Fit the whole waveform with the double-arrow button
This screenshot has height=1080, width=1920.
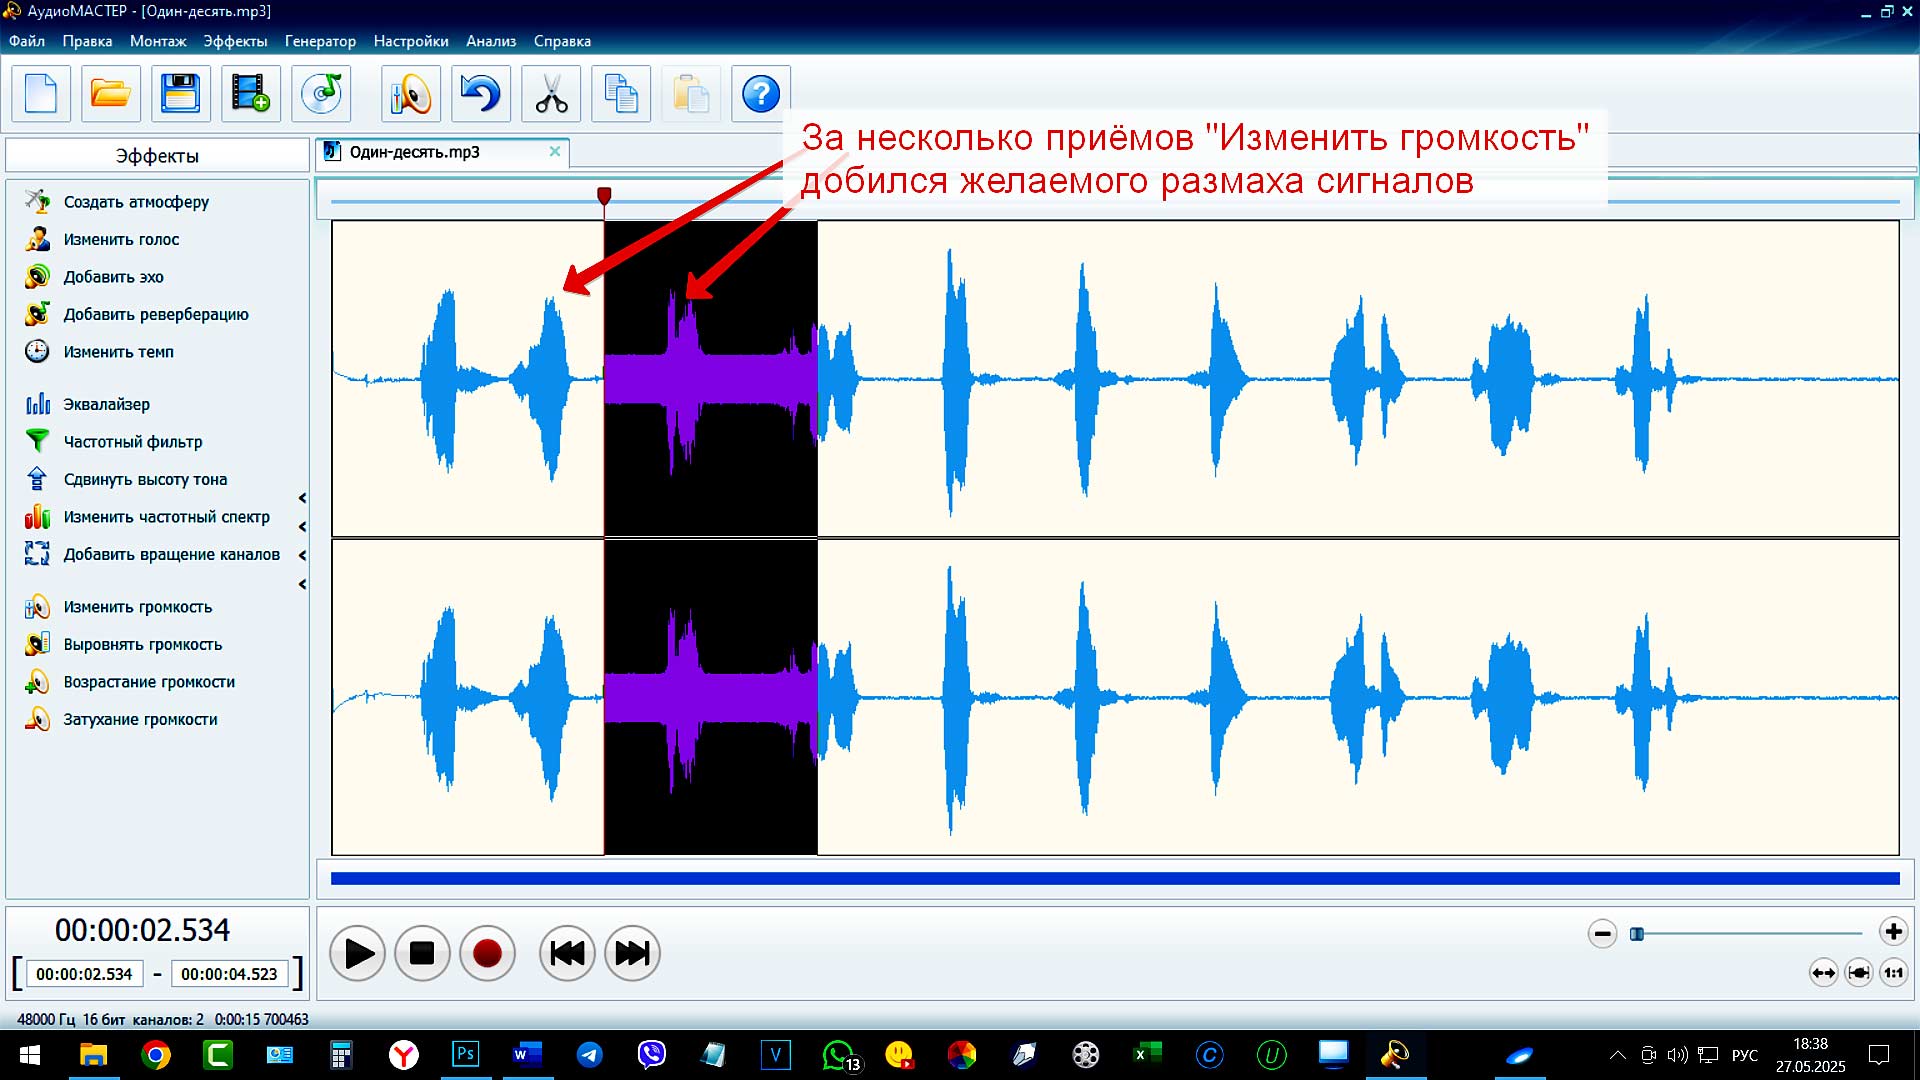pyautogui.click(x=1824, y=973)
